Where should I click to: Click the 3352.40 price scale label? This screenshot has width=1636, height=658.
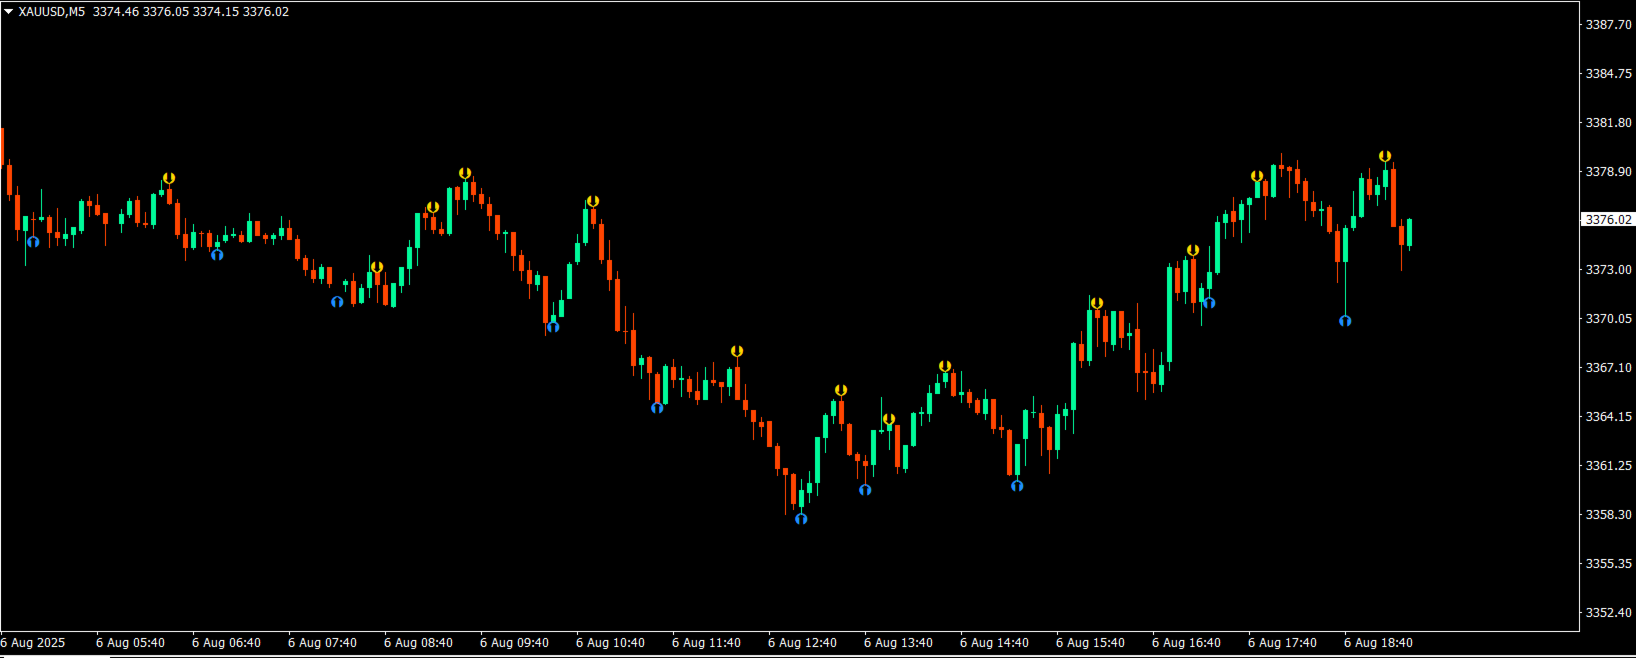click(x=1608, y=612)
